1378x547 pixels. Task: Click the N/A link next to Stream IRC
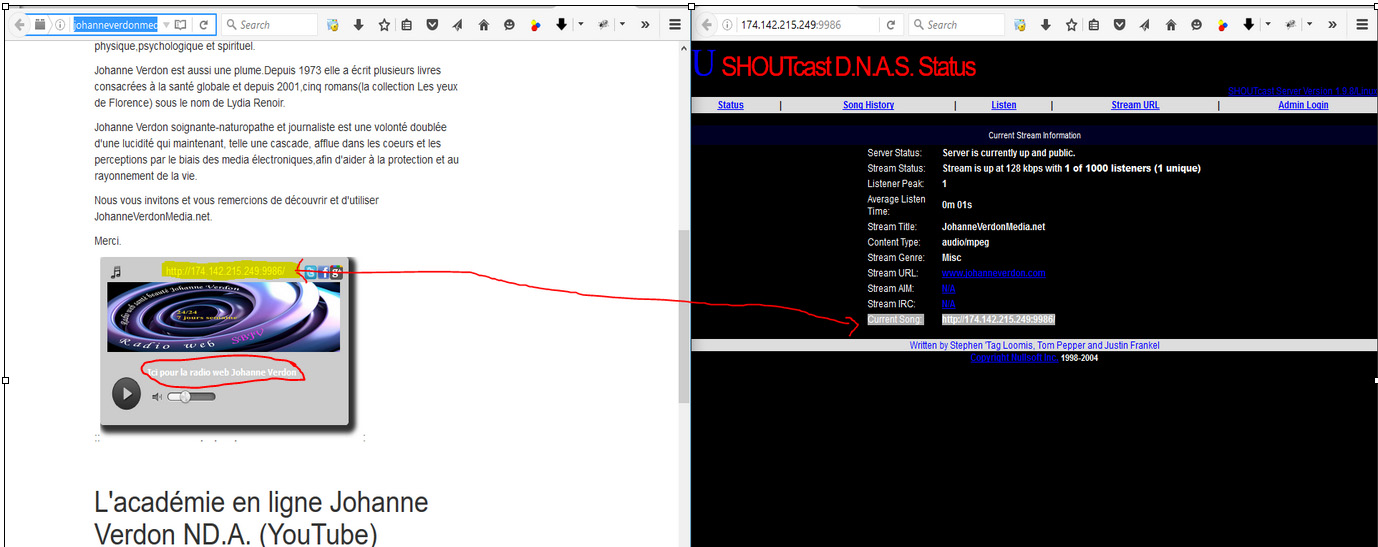coord(949,304)
